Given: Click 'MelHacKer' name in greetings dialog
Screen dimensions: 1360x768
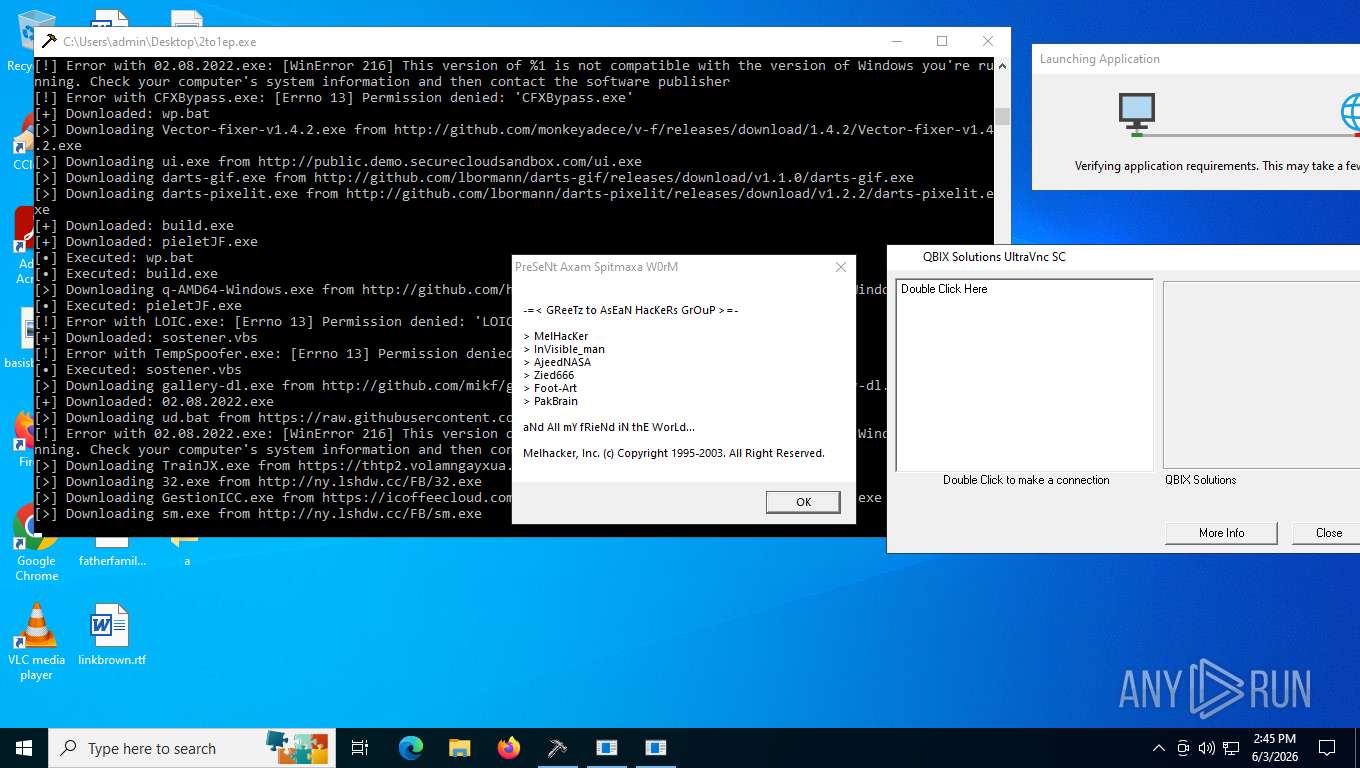Looking at the screenshot, I should [x=561, y=336].
